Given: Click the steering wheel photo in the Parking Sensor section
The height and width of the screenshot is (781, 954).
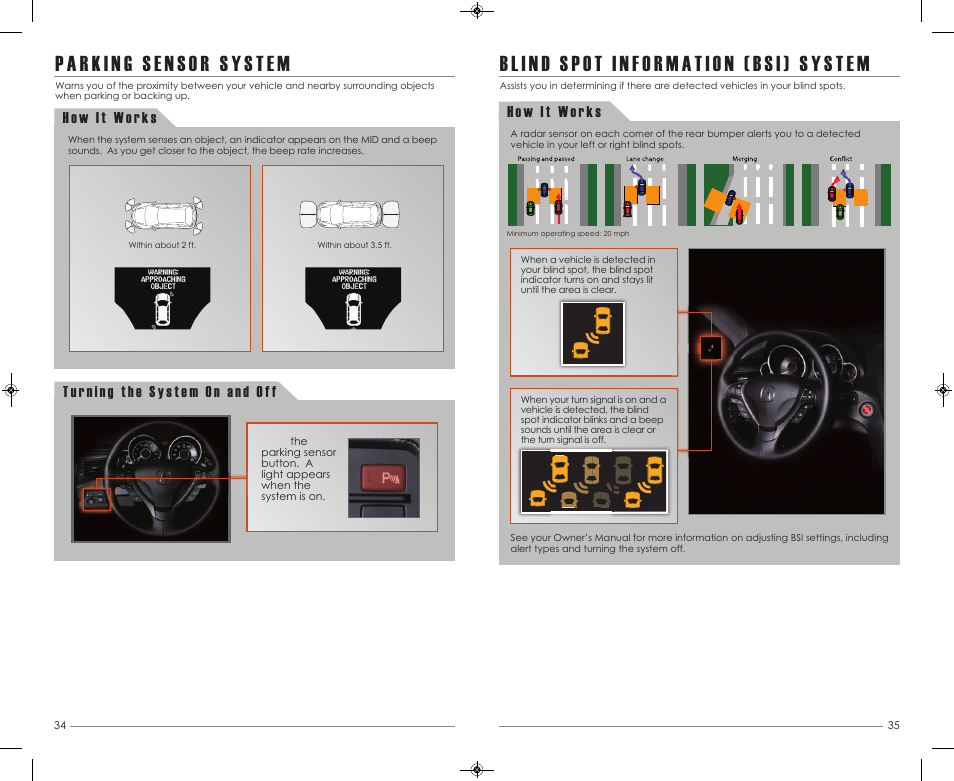Looking at the screenshot, I should [151, 479].
